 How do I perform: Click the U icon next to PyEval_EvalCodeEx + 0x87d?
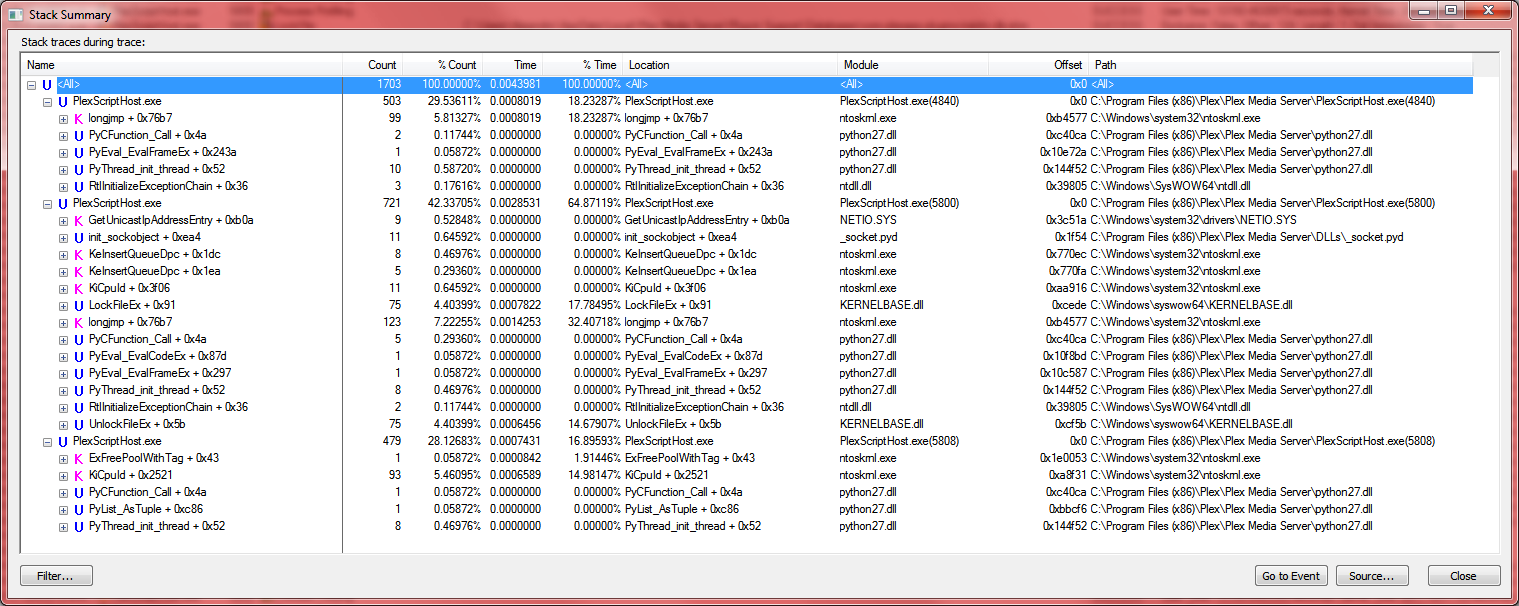click(x=79, y=356)
